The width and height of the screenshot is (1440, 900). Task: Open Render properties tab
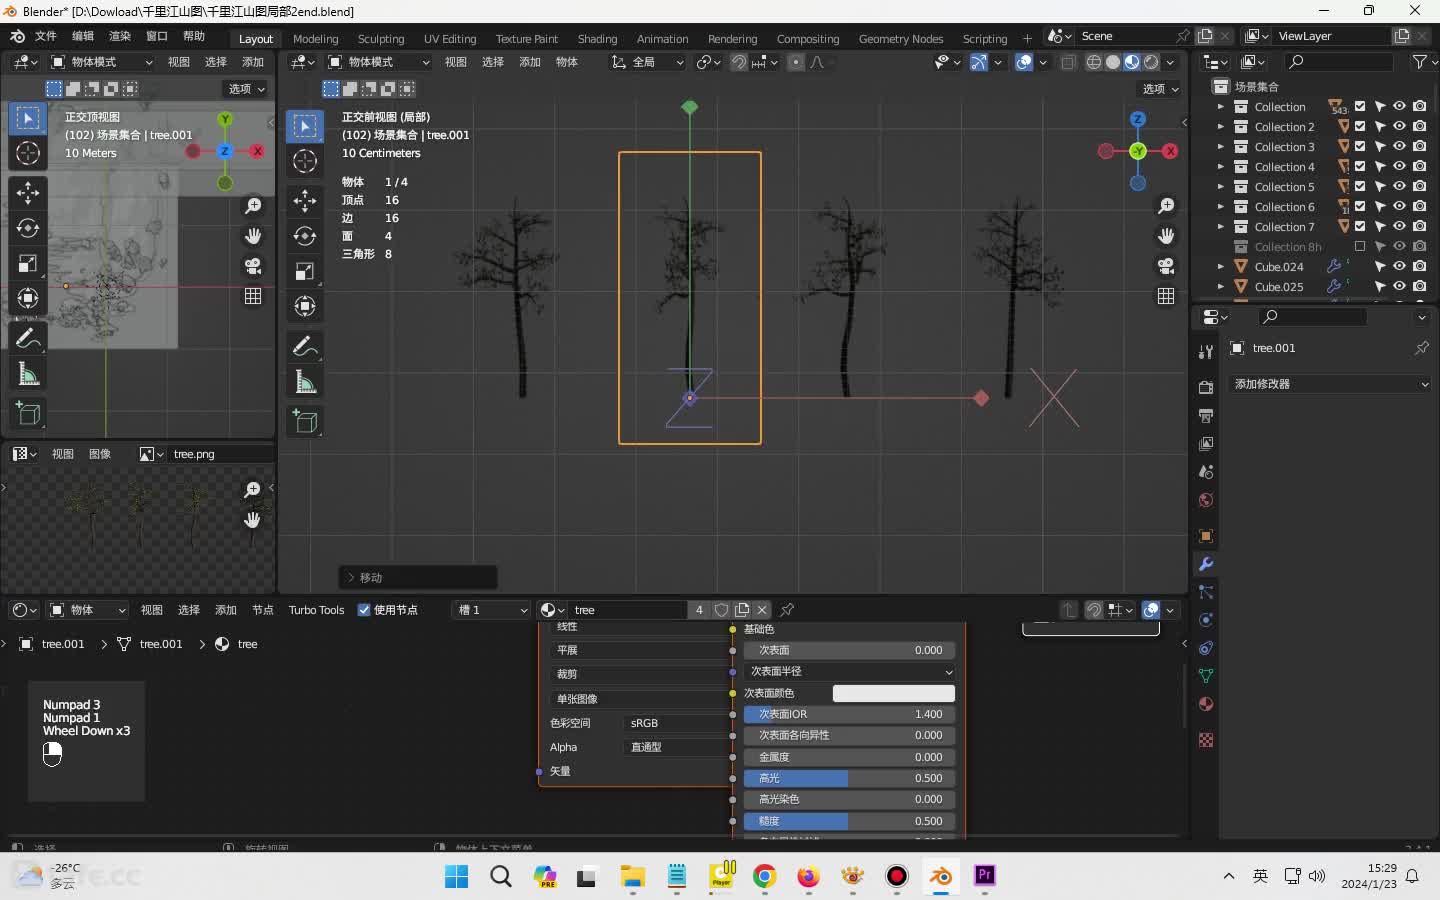(x=1206, y=387)
